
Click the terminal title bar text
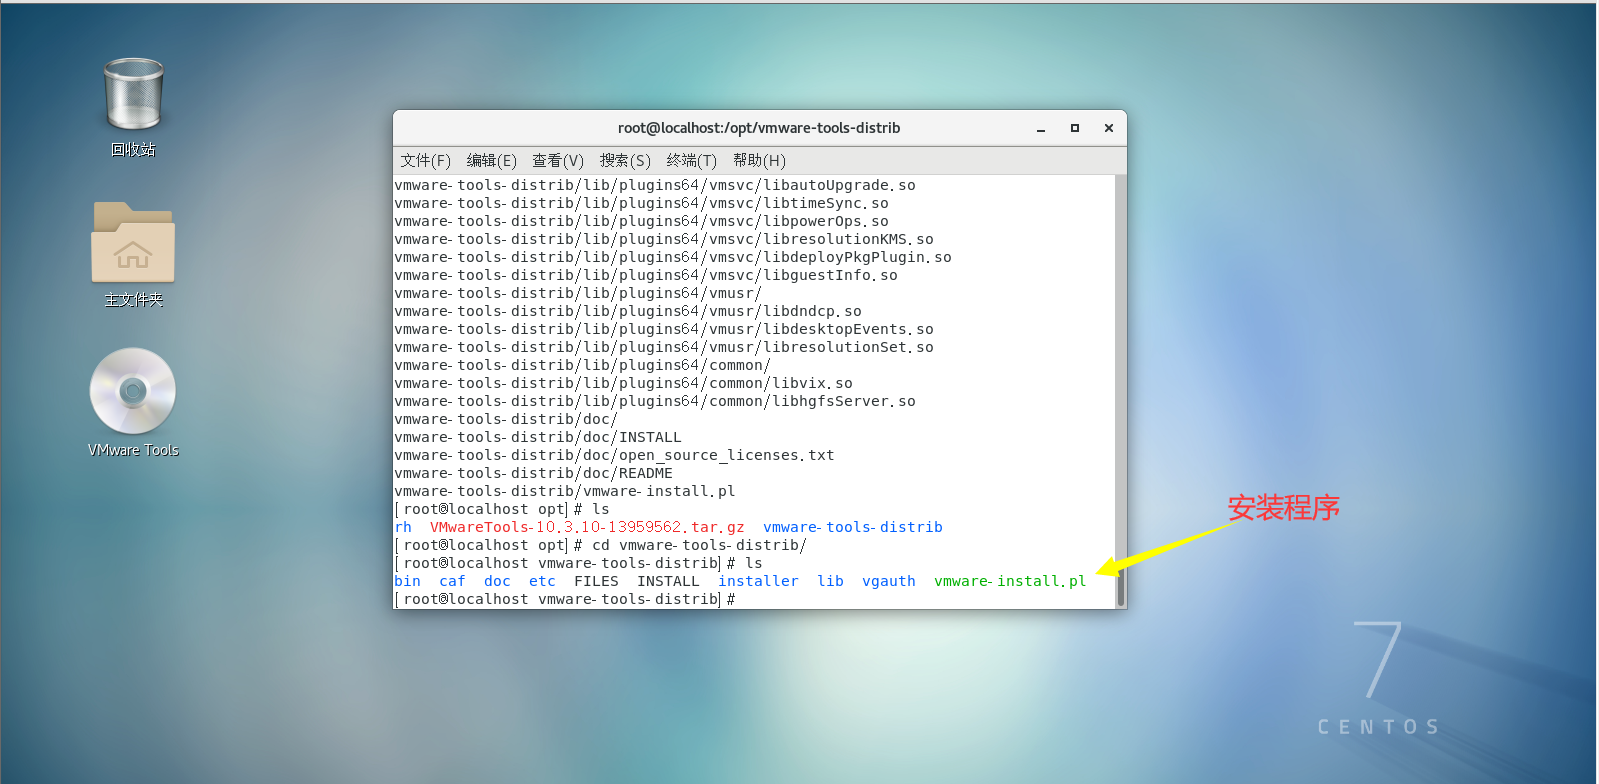759,128
